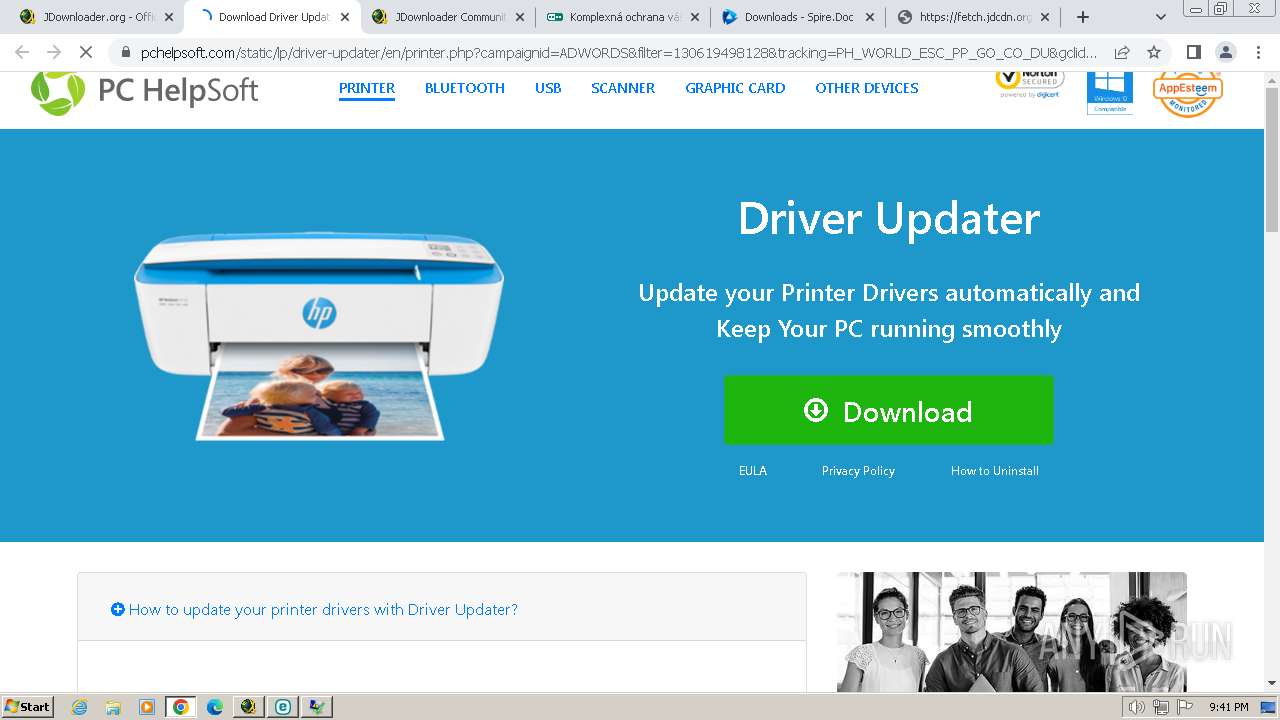
Task: Click the scrollbar down arrow
Action: point(1272,683)
